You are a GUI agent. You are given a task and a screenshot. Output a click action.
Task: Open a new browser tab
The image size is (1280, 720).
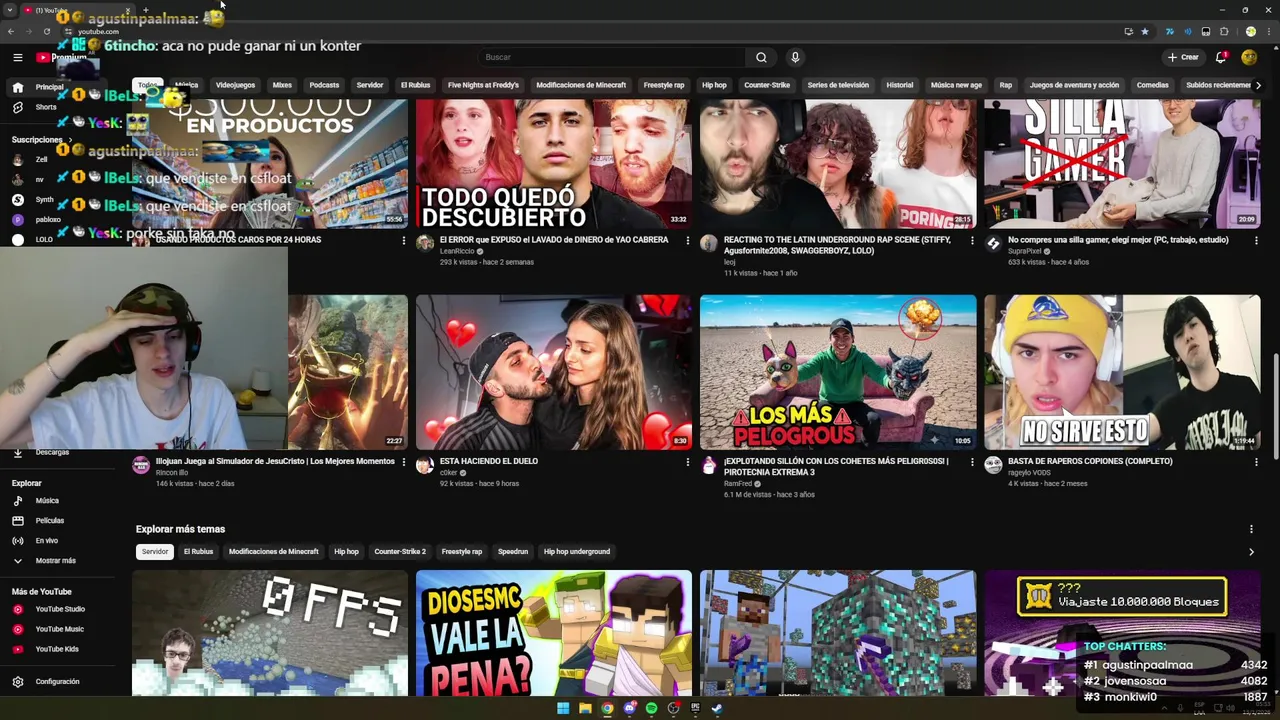[145, 10]
